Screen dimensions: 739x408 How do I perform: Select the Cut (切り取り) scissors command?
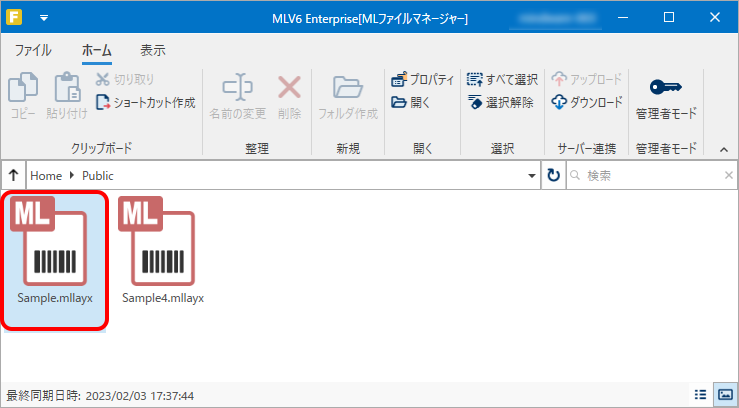pyautogui.click(x=125, y=80)
